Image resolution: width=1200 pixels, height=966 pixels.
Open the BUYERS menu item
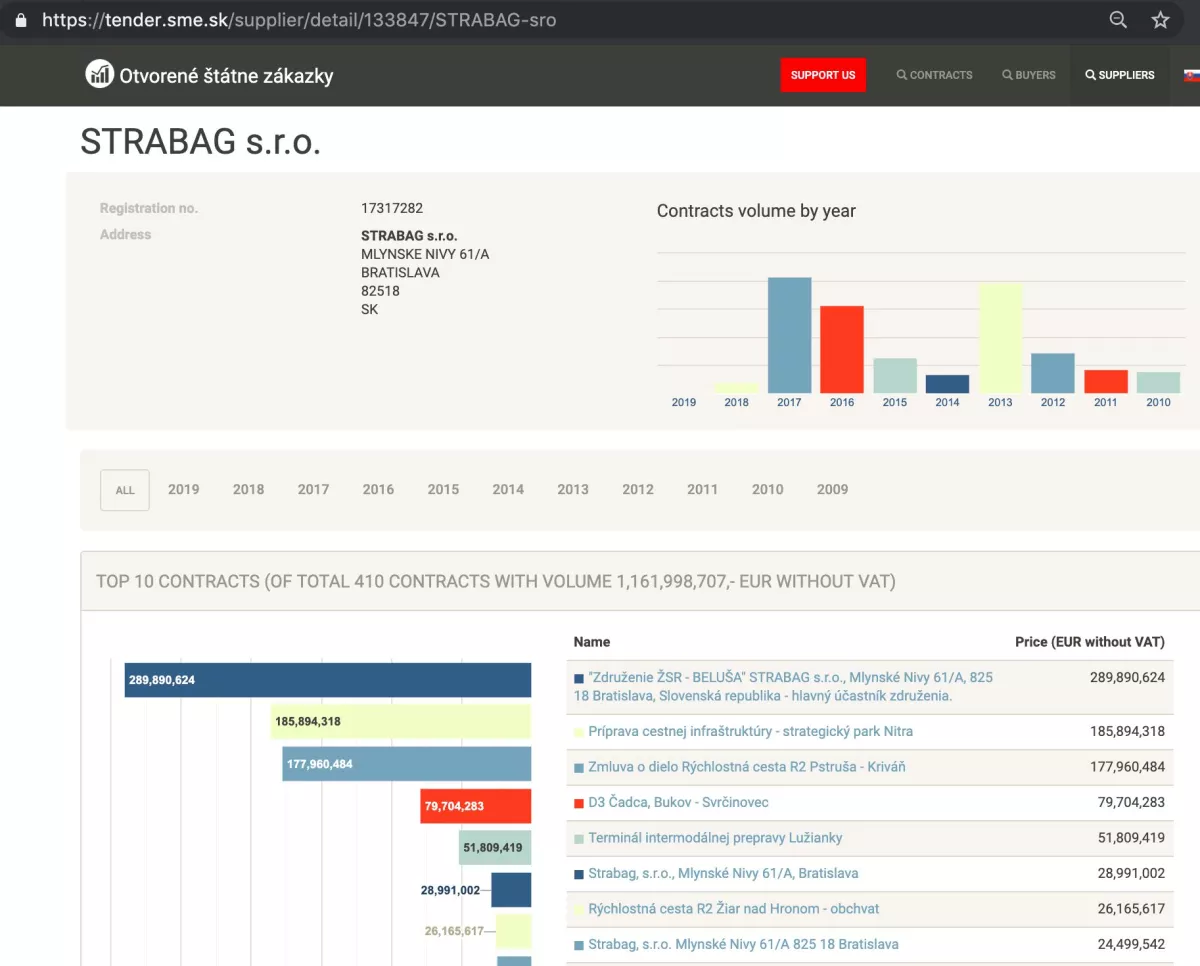(x=1029, y=75)
